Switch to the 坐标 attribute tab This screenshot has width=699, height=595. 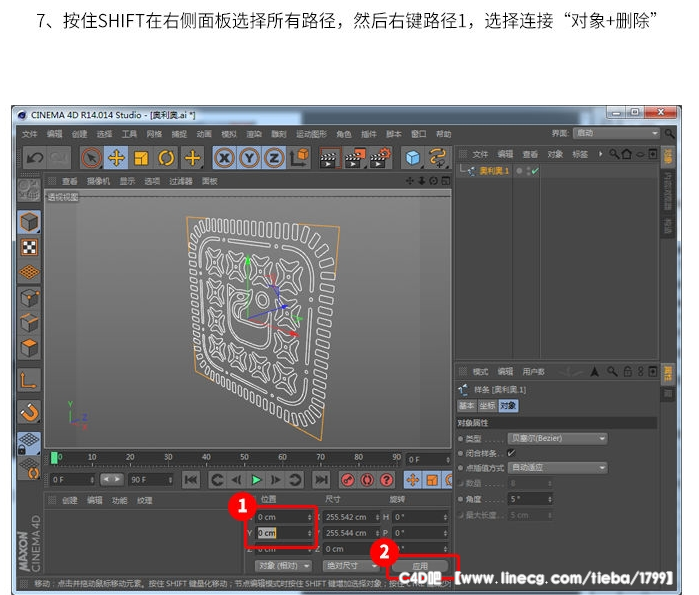pos(487,406)
